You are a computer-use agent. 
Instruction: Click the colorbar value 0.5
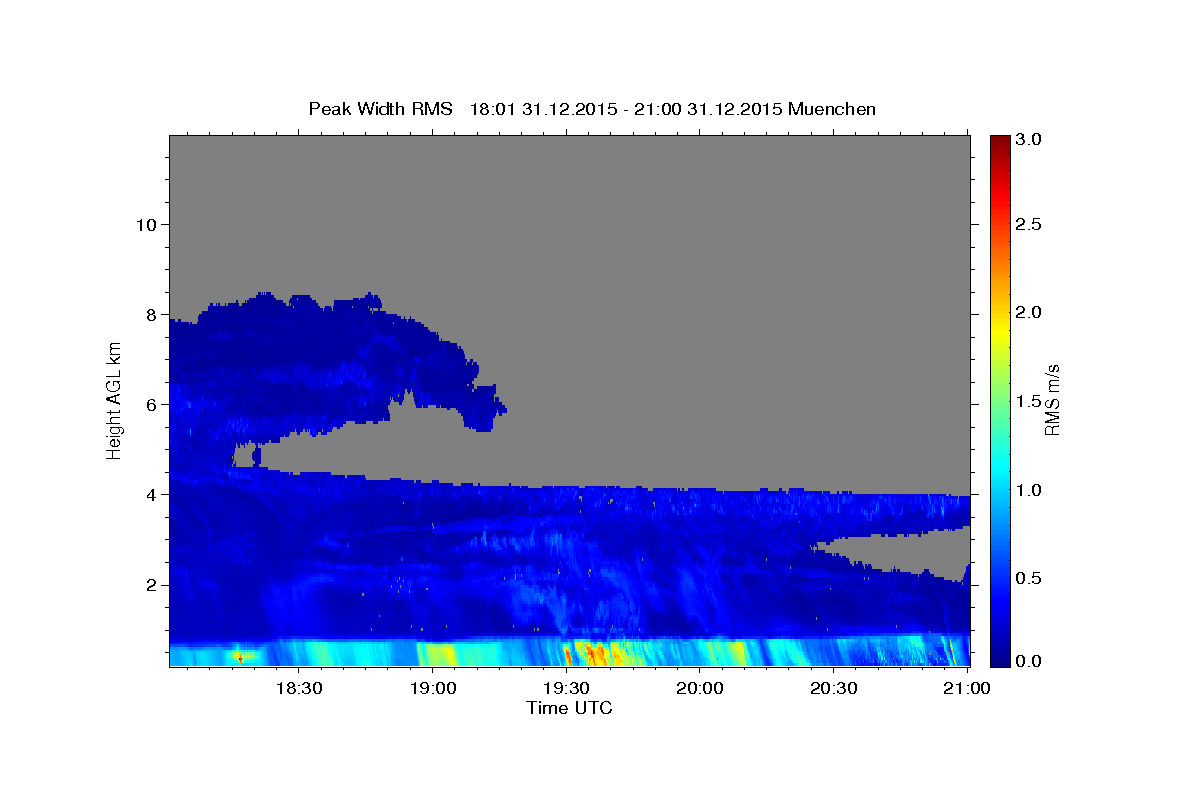pyautogui.click(x=1029, y=578)
